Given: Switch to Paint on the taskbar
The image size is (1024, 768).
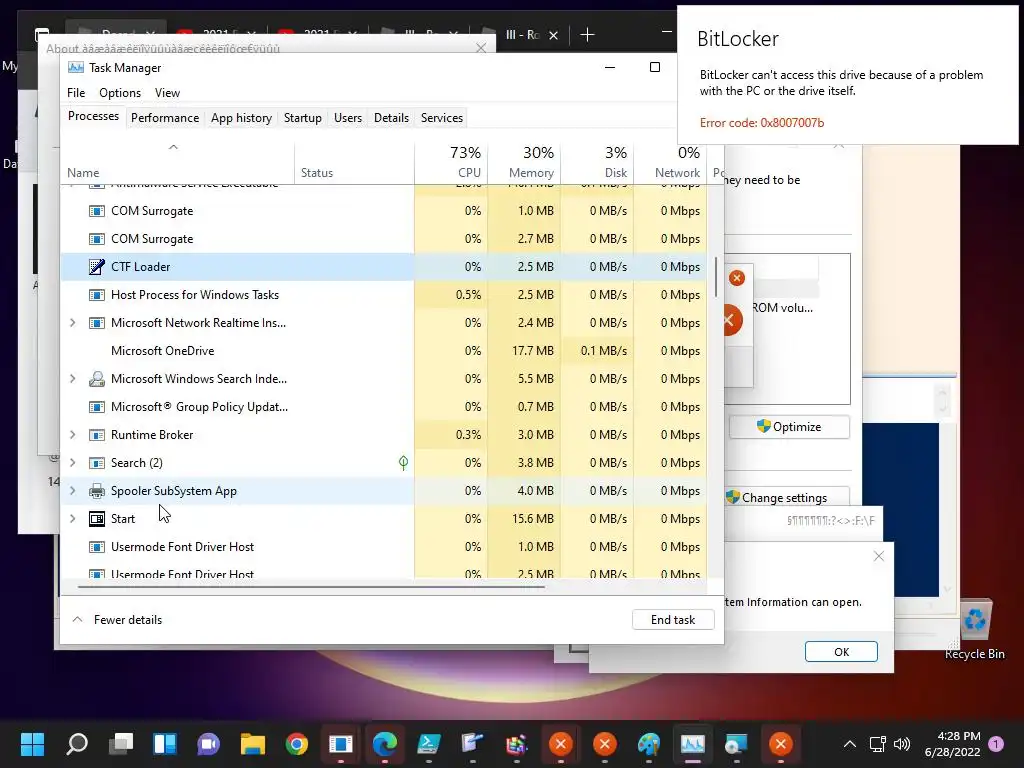Looking at the screenshot, I should [648, 744].
